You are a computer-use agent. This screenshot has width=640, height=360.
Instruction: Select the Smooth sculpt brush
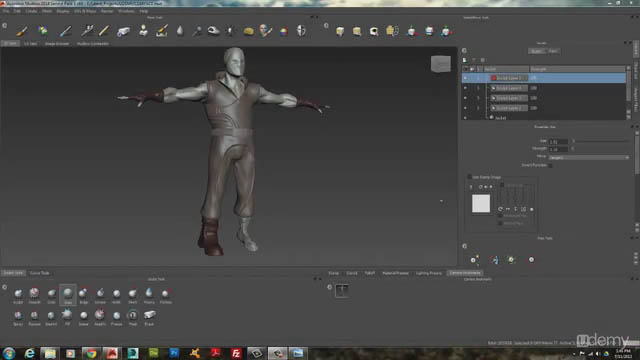click(35, 295)
